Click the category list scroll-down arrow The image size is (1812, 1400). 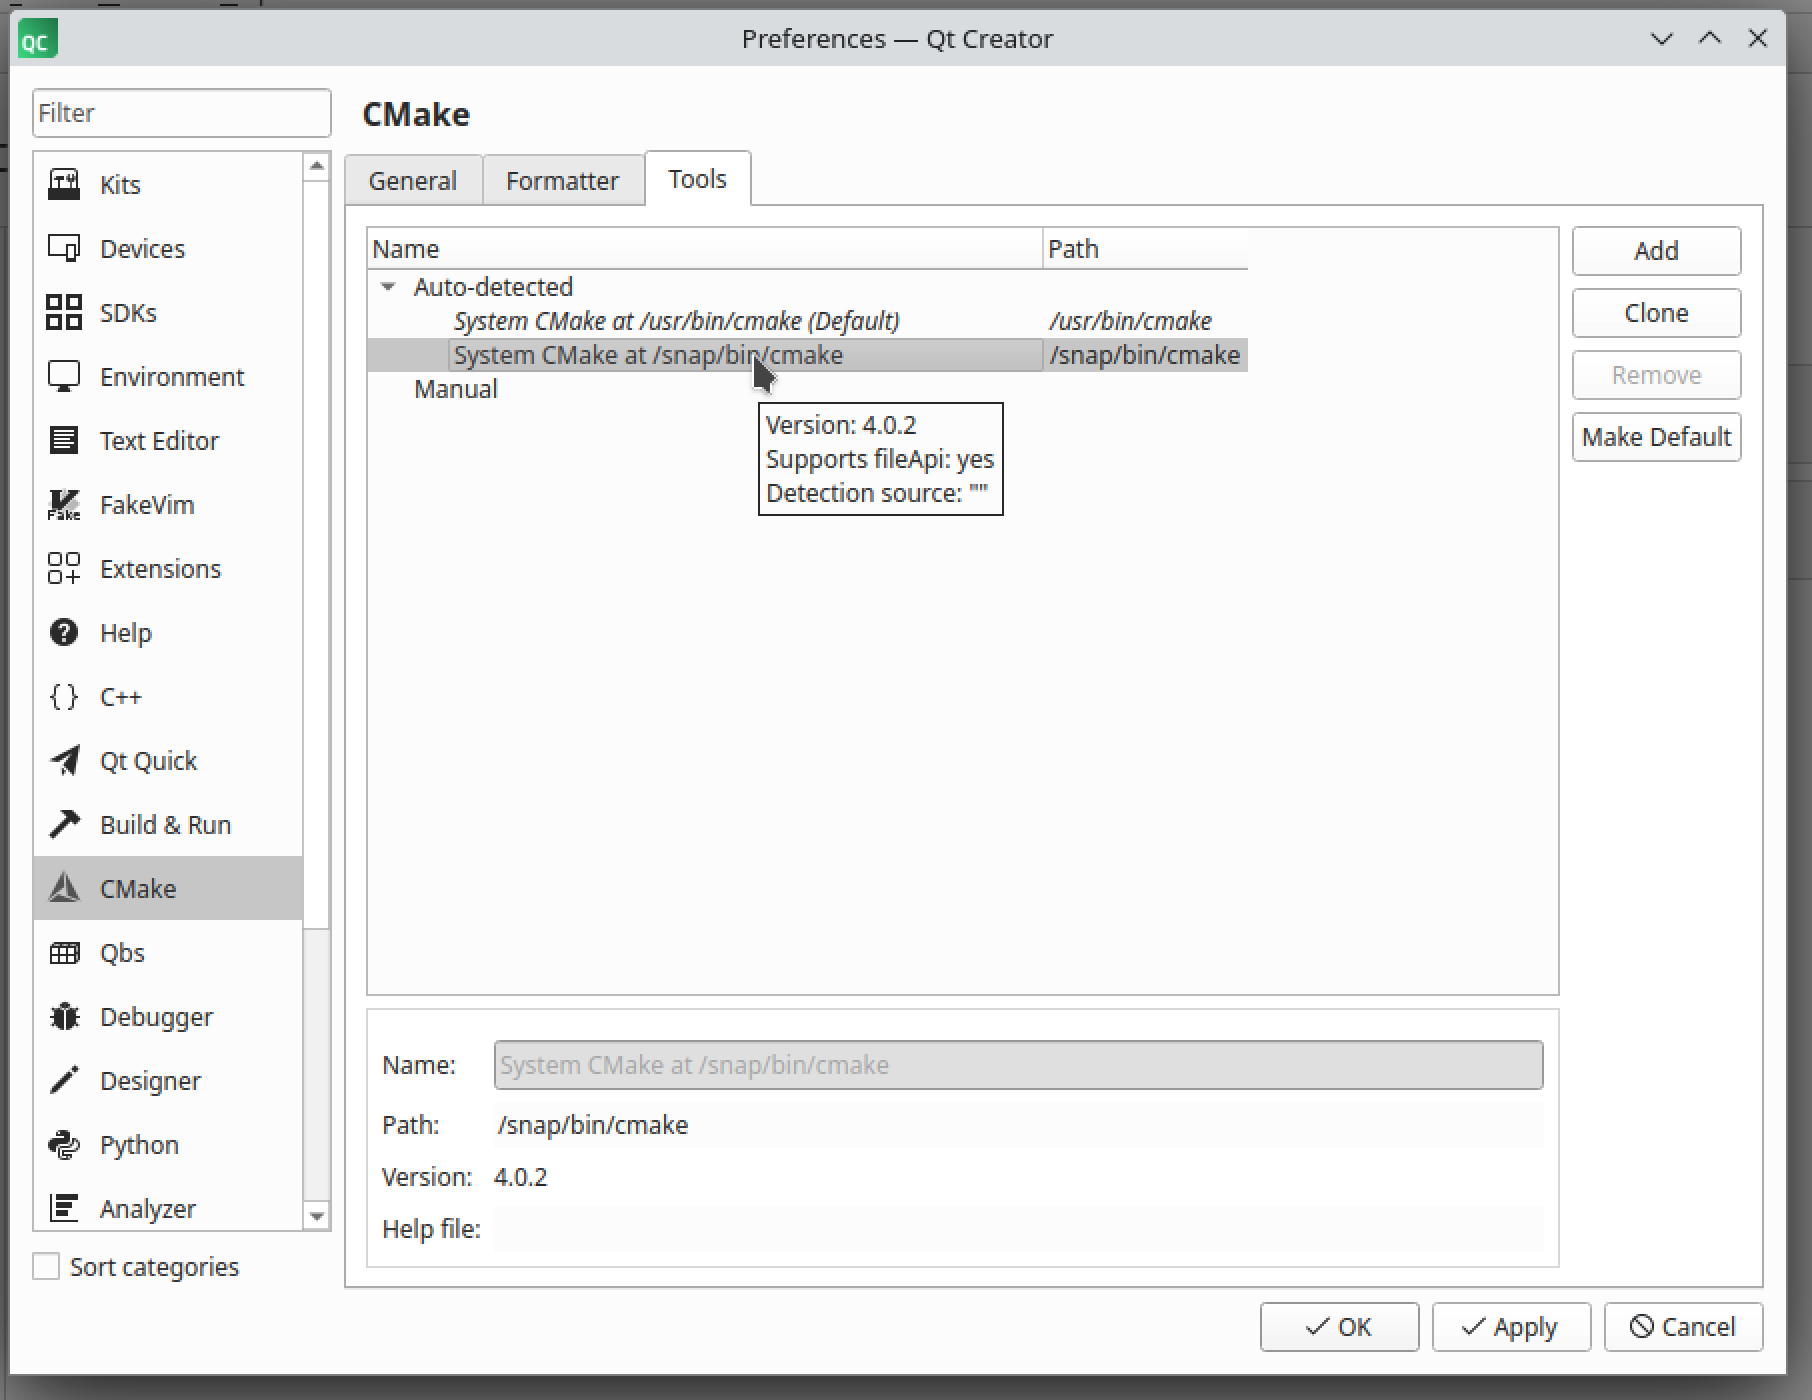(317, 1217)
